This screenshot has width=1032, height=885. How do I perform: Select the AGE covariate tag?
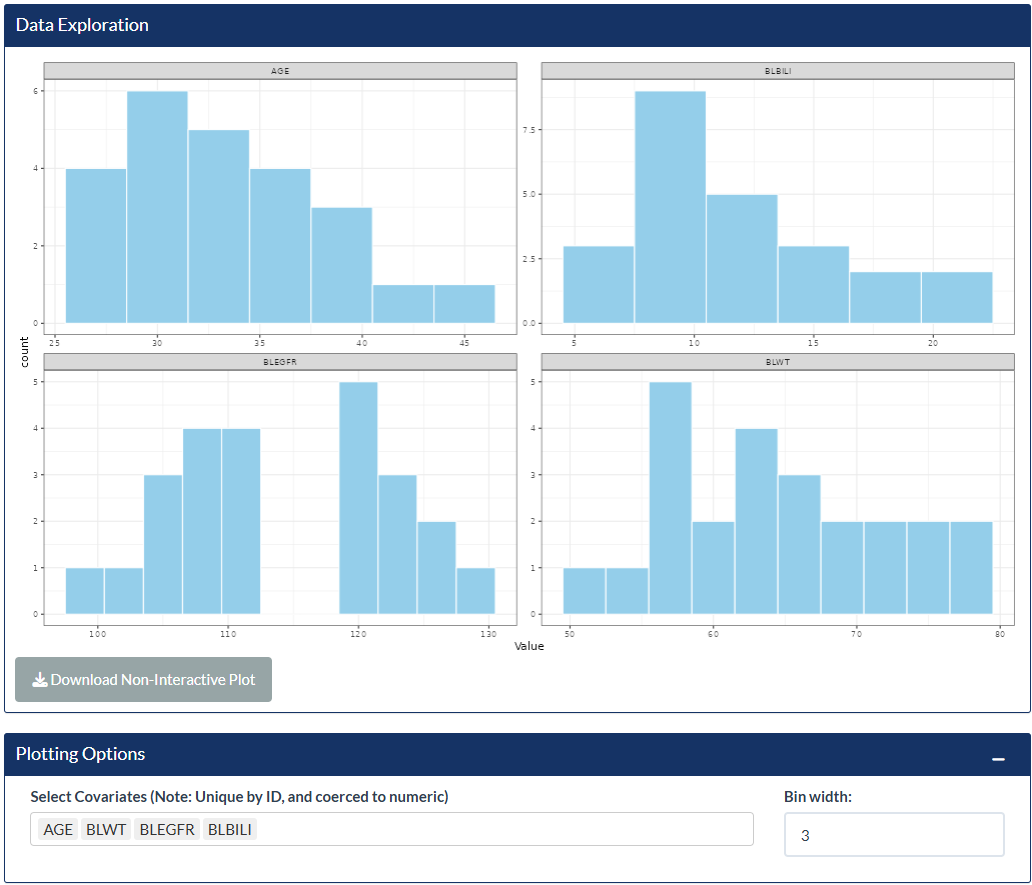click(58, 829)
